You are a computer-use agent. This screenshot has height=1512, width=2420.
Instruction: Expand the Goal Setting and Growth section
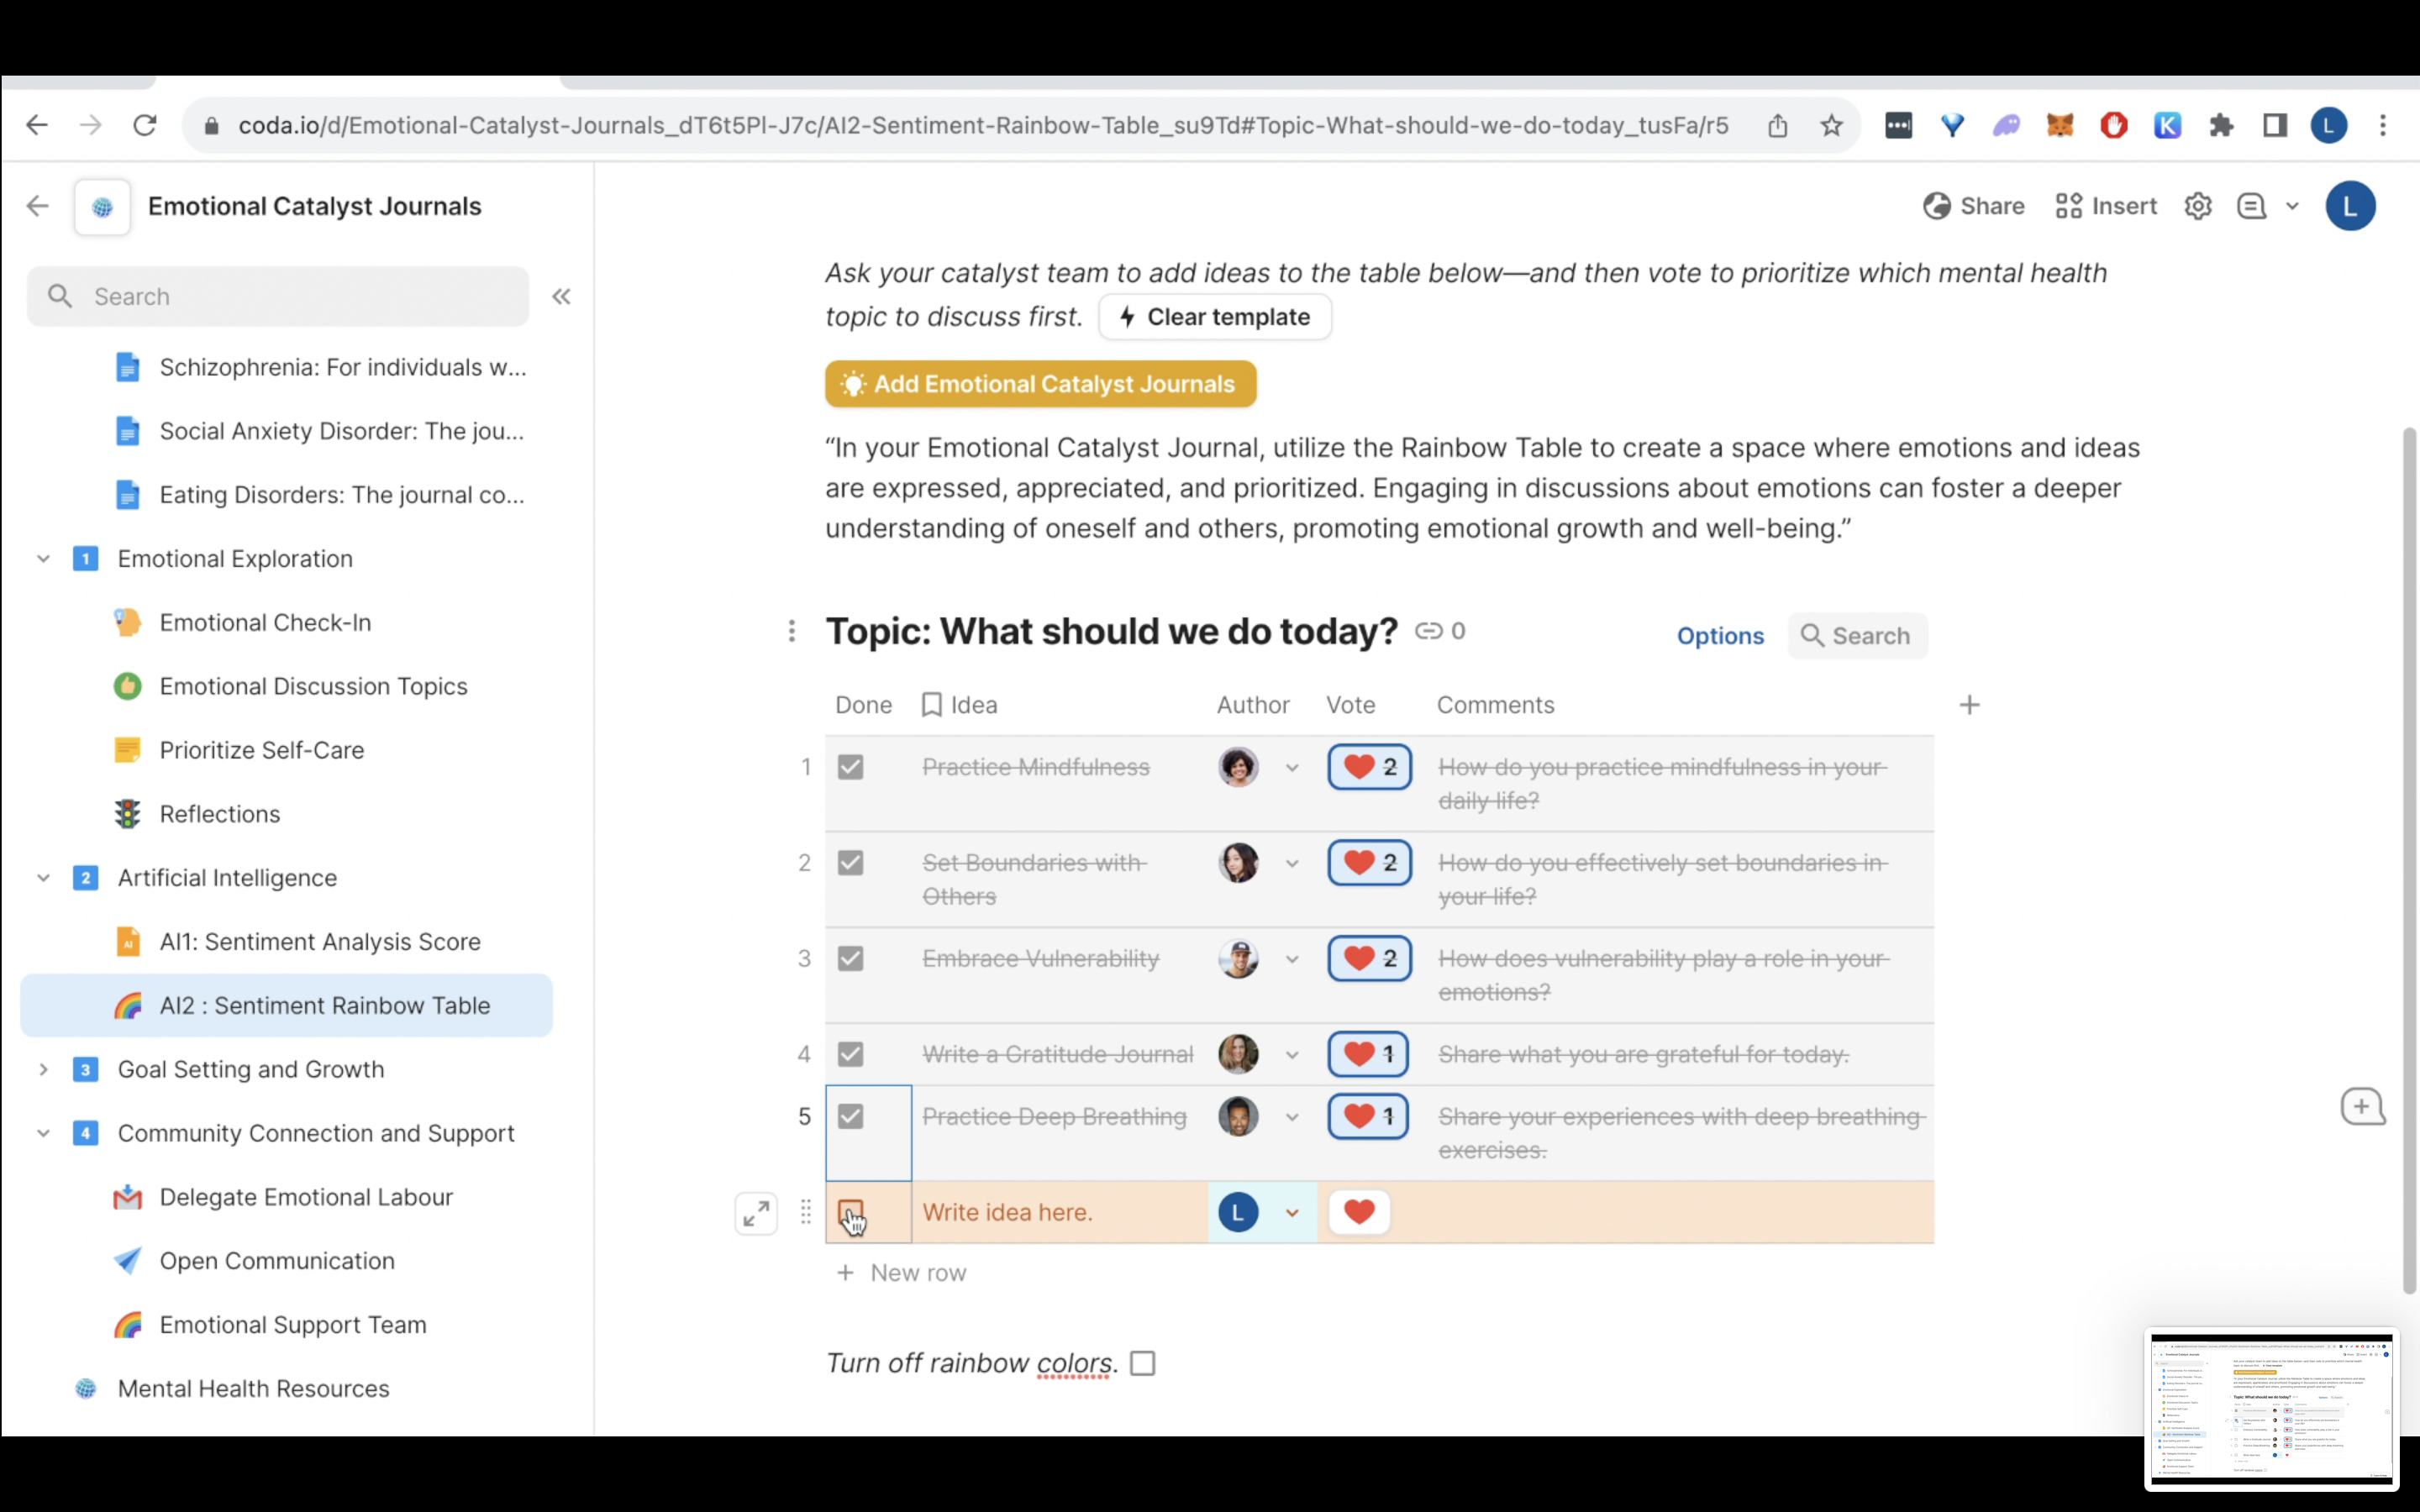coord(43,1069)
